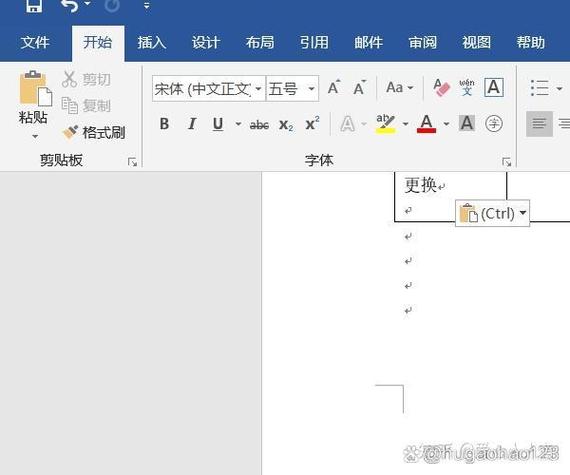Click the Bullets list icon
Screen dimensions: 570x475
pos(540,88)
